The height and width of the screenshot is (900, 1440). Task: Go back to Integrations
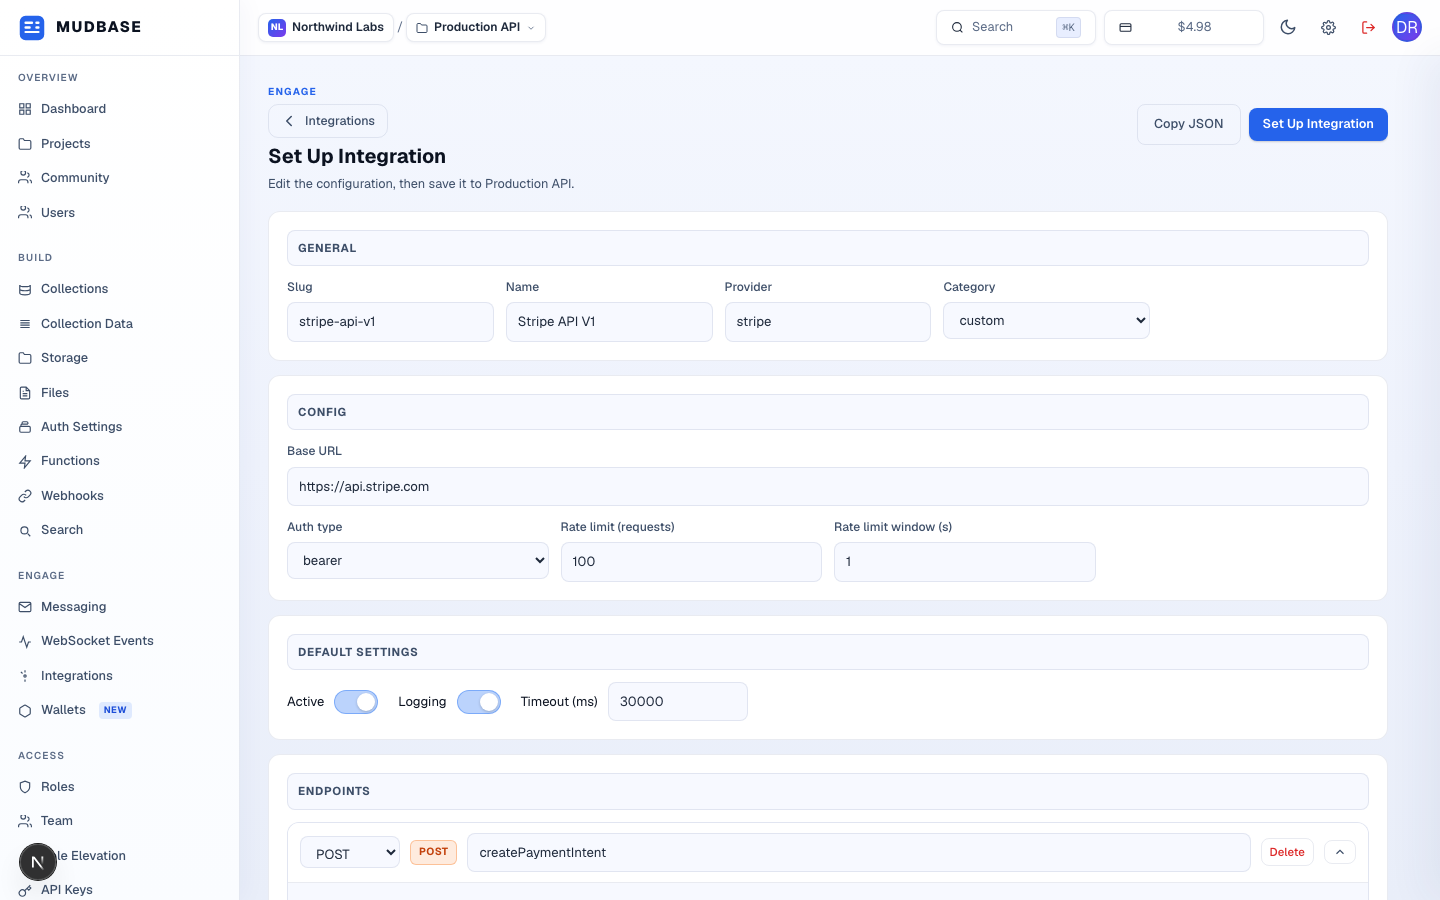pos(328,121)
